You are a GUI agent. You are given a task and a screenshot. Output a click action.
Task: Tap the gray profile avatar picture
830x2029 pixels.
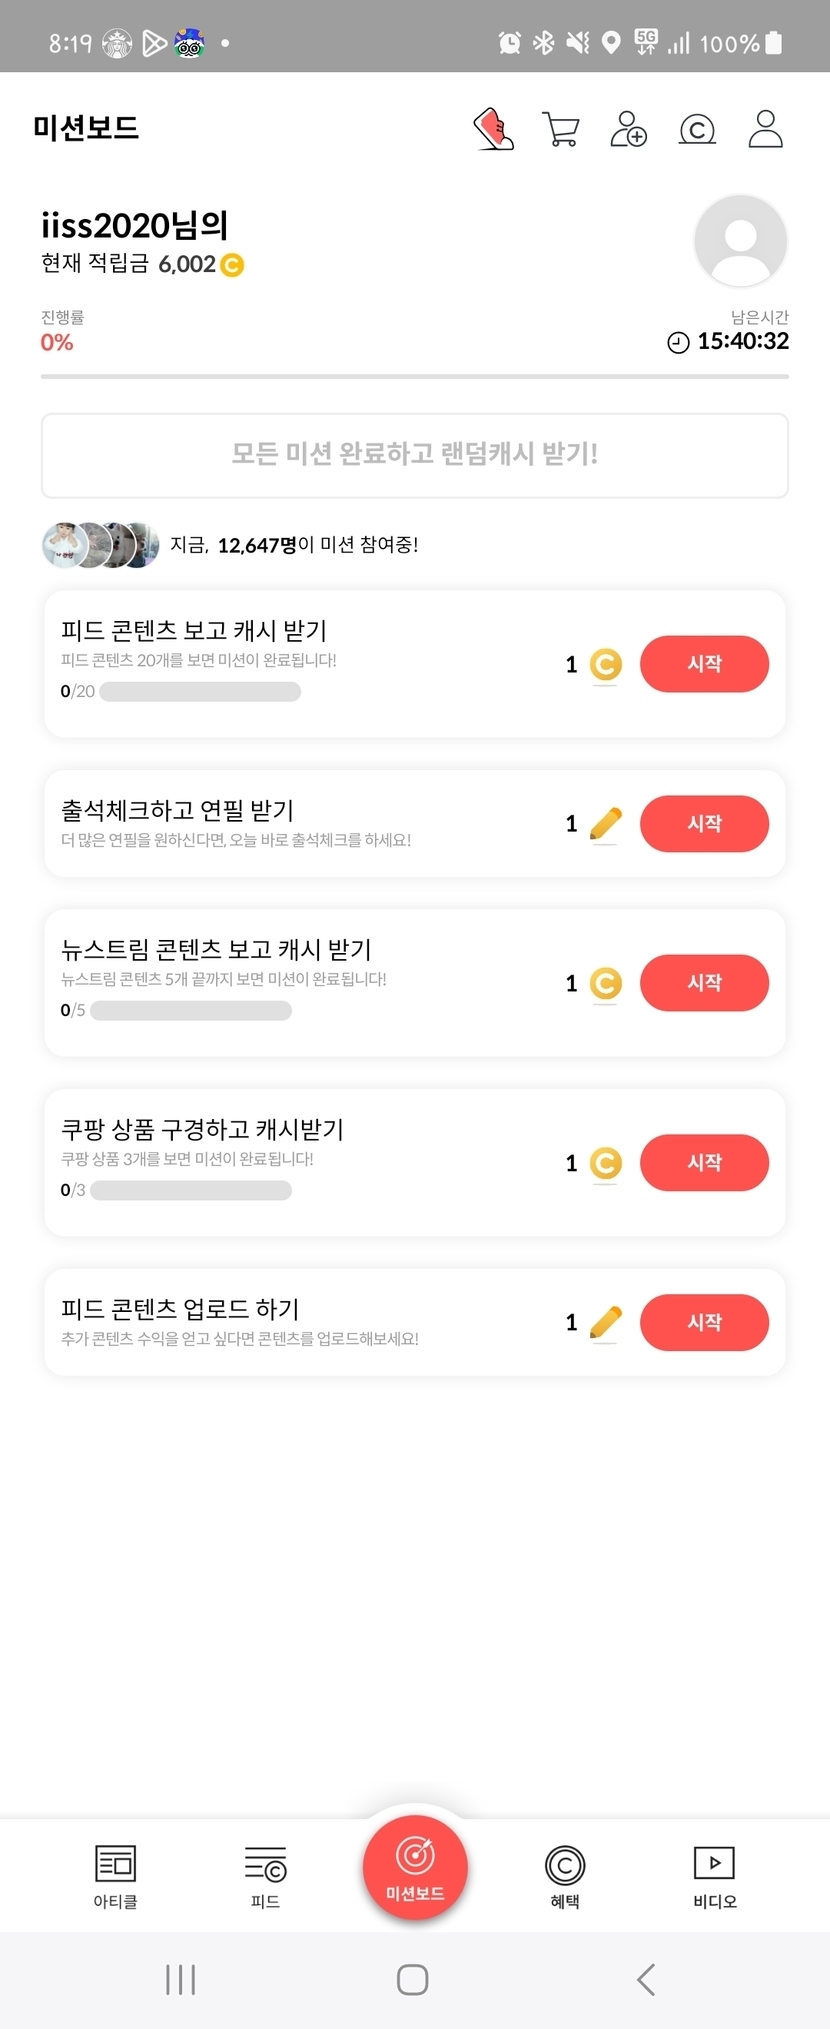click(740, 241)
